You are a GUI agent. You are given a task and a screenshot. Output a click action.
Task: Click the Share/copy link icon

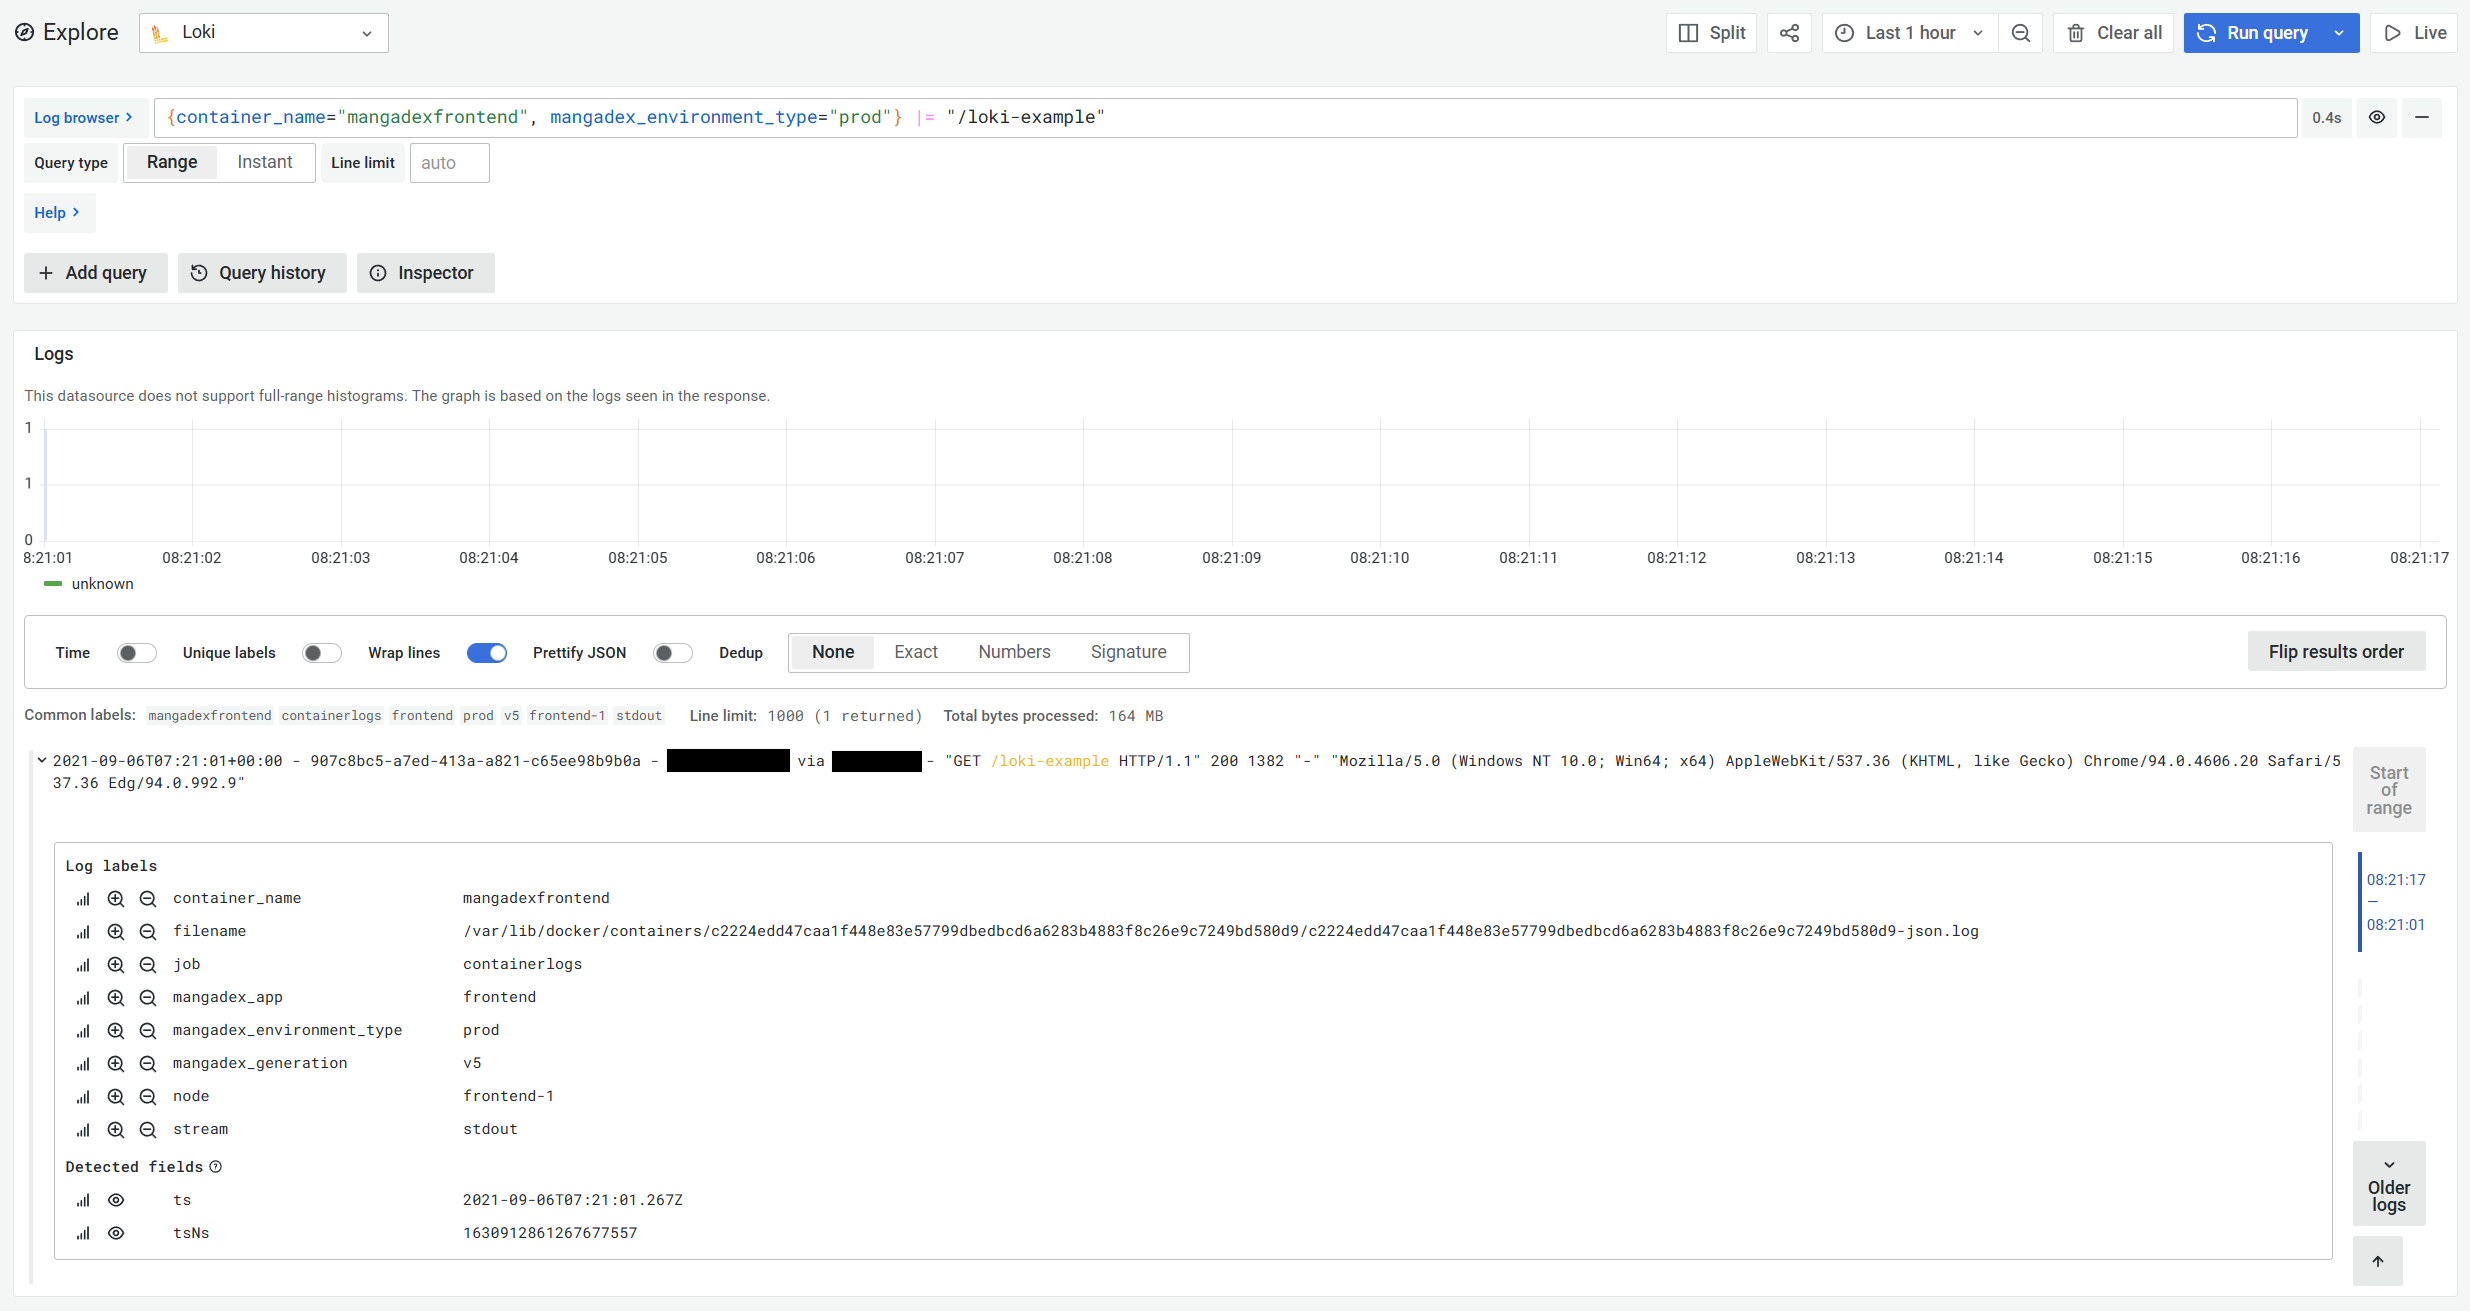(x=1789, y=31)
